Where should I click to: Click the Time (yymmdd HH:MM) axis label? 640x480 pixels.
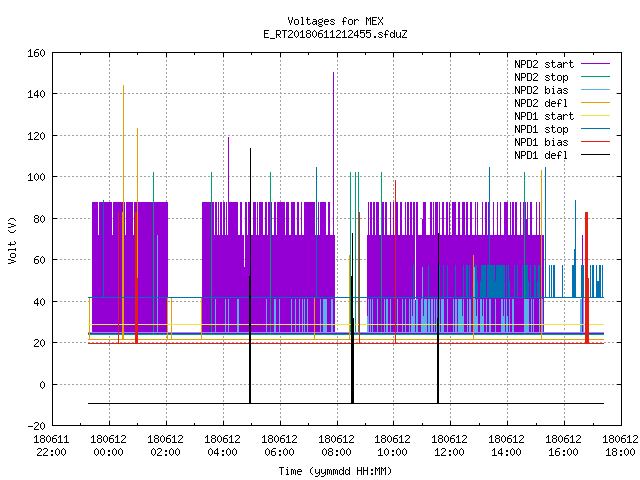[335, 471]
